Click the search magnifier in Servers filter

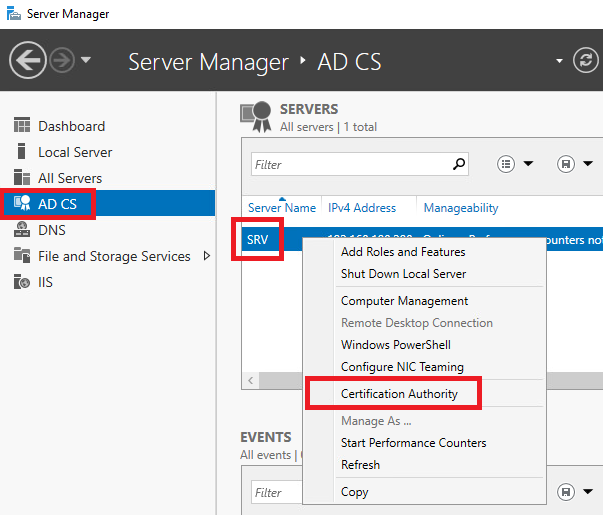[x=459, y=164]
